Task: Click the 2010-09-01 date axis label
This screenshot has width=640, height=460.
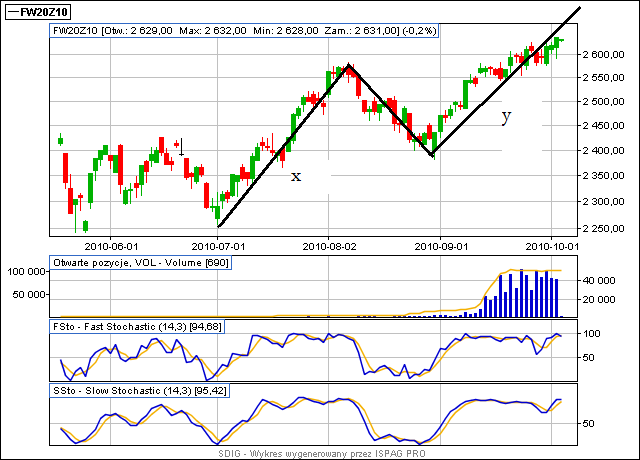Action: tap(440, 243)
